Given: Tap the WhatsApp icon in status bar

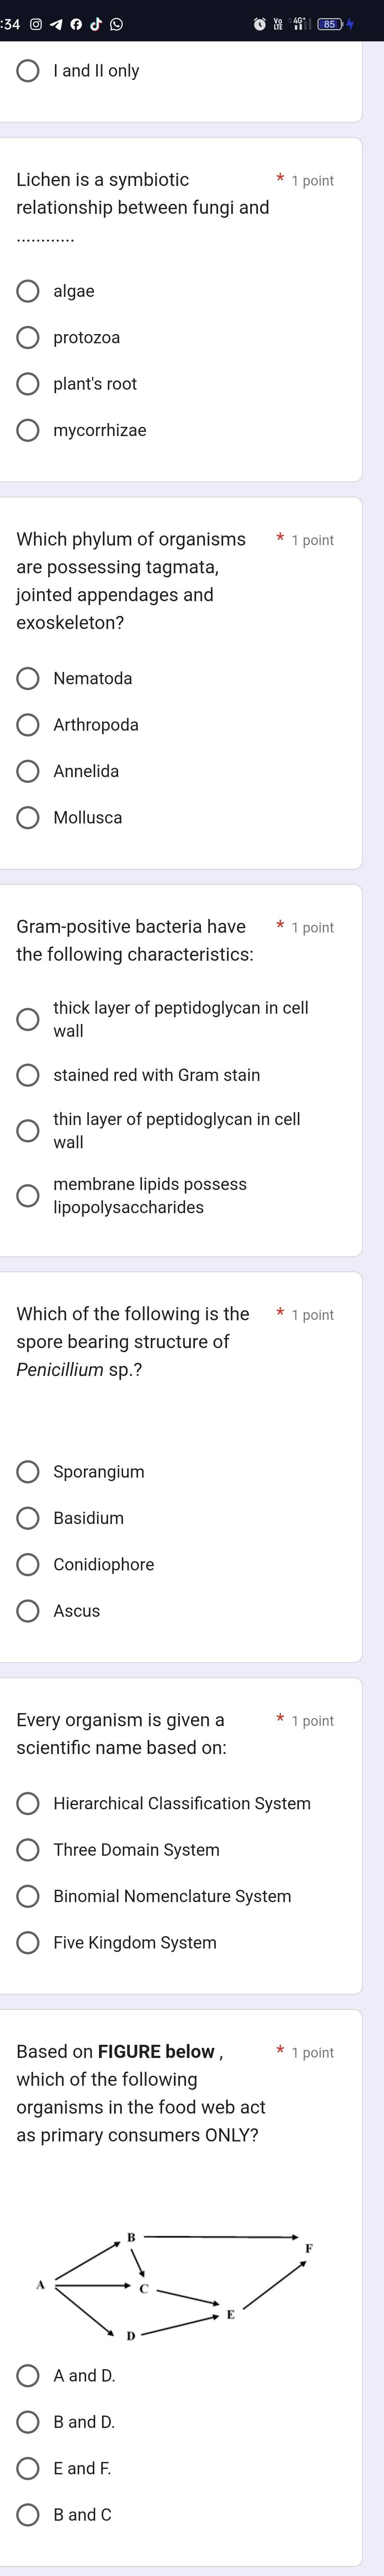Looking at the screenshot, I should pyautogui.click(x=116, y=24).
